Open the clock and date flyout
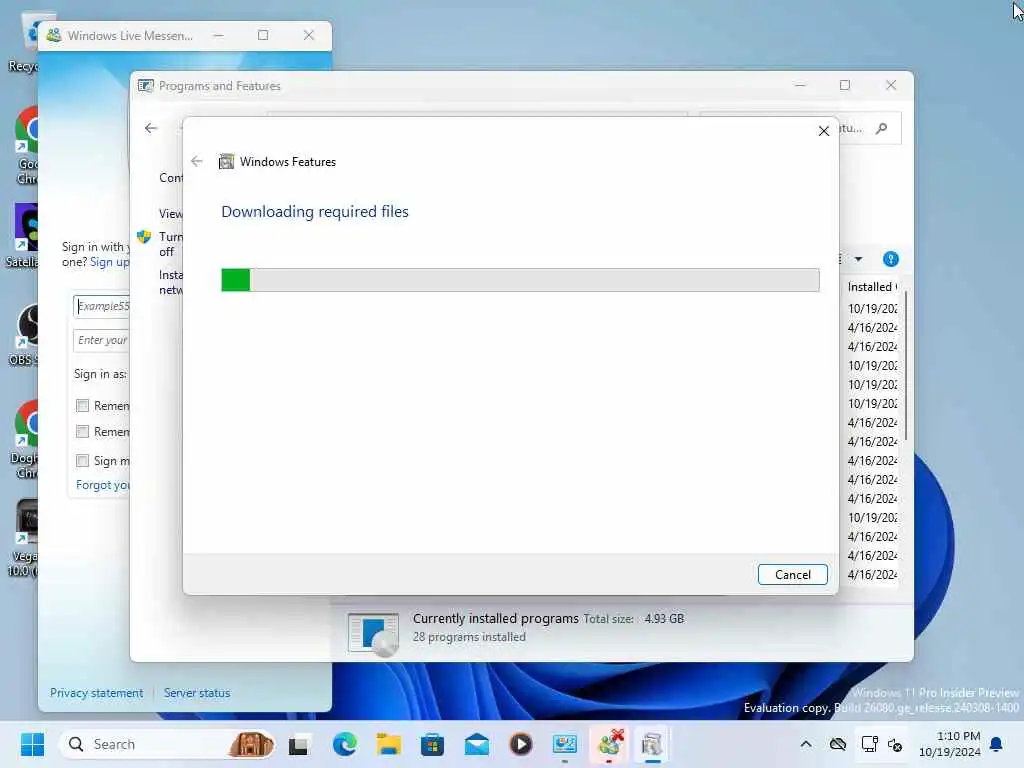This screenshot has width=1024, height=768. 949,744
